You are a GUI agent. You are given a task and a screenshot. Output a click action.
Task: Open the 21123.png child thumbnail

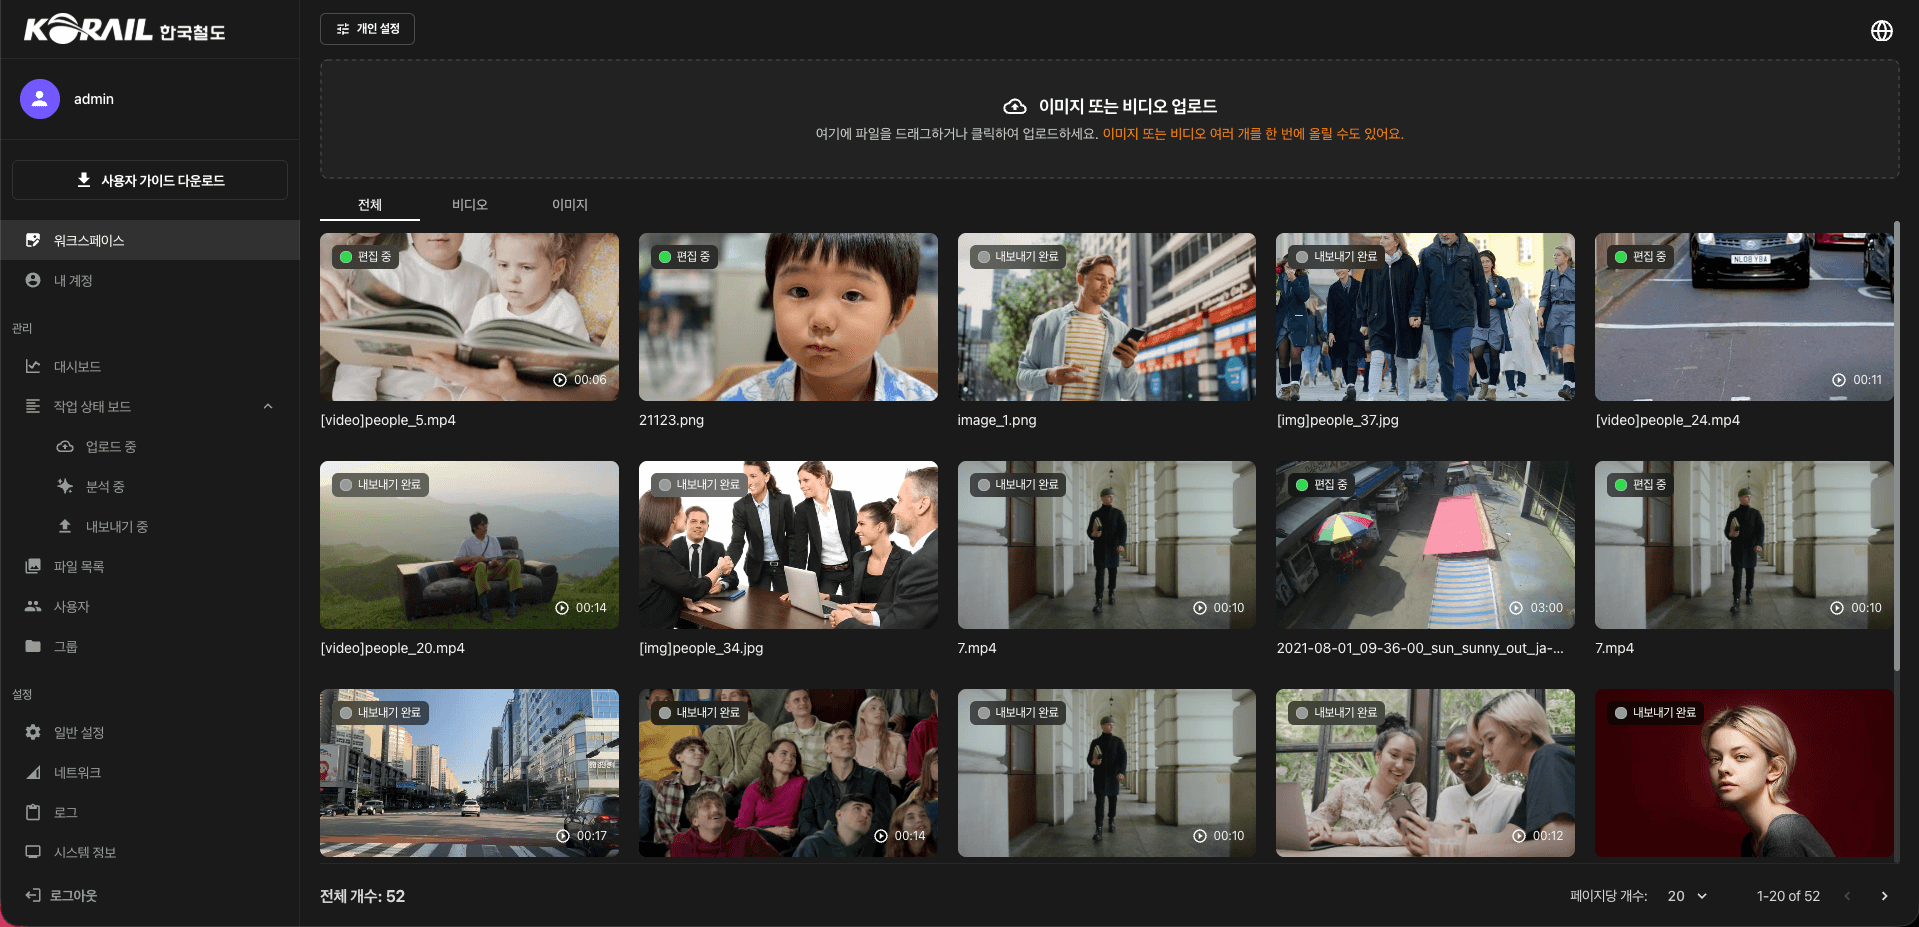pyautogui.click(x=788, y=317)
